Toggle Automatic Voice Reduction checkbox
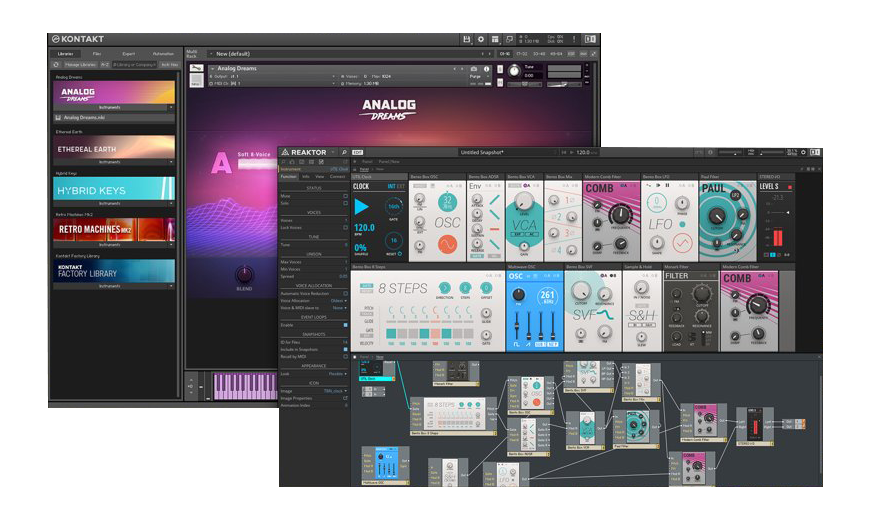 345,294
